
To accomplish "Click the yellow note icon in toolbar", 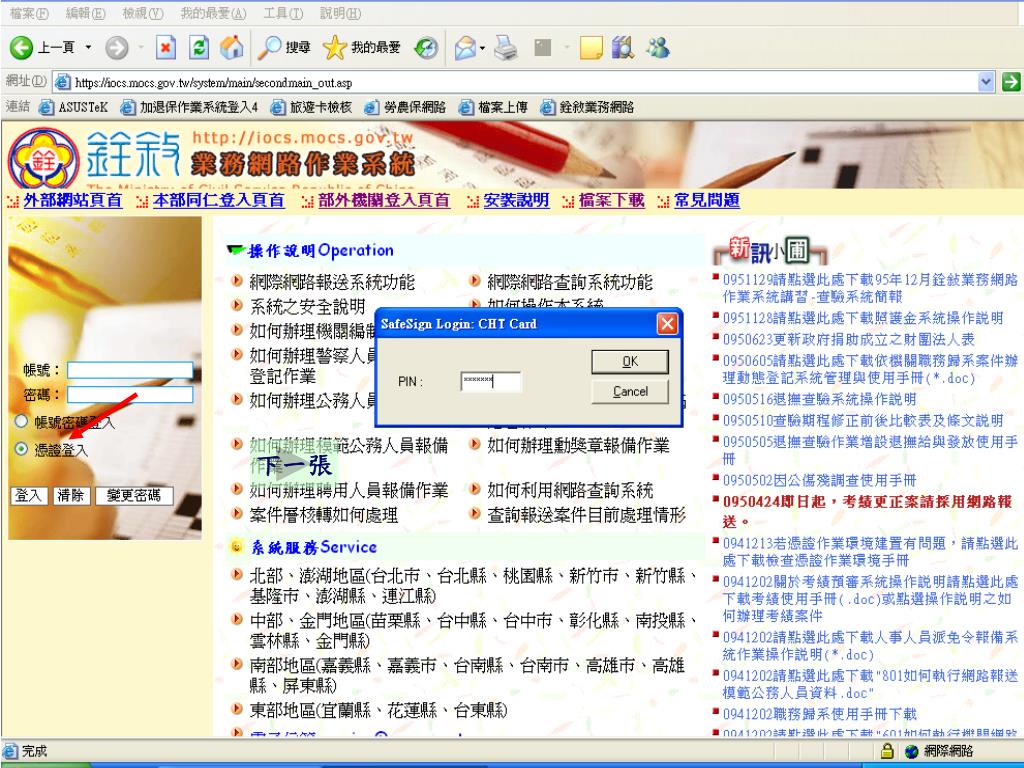I will point(590,48).
